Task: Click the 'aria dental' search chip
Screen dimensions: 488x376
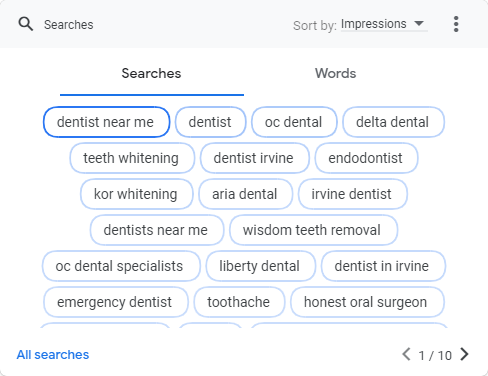Action: coord(245,194)
